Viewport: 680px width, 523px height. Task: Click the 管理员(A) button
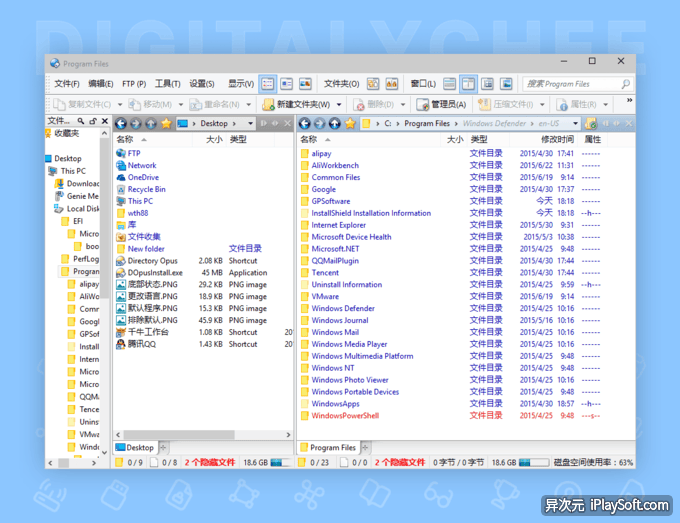point(441,105)
